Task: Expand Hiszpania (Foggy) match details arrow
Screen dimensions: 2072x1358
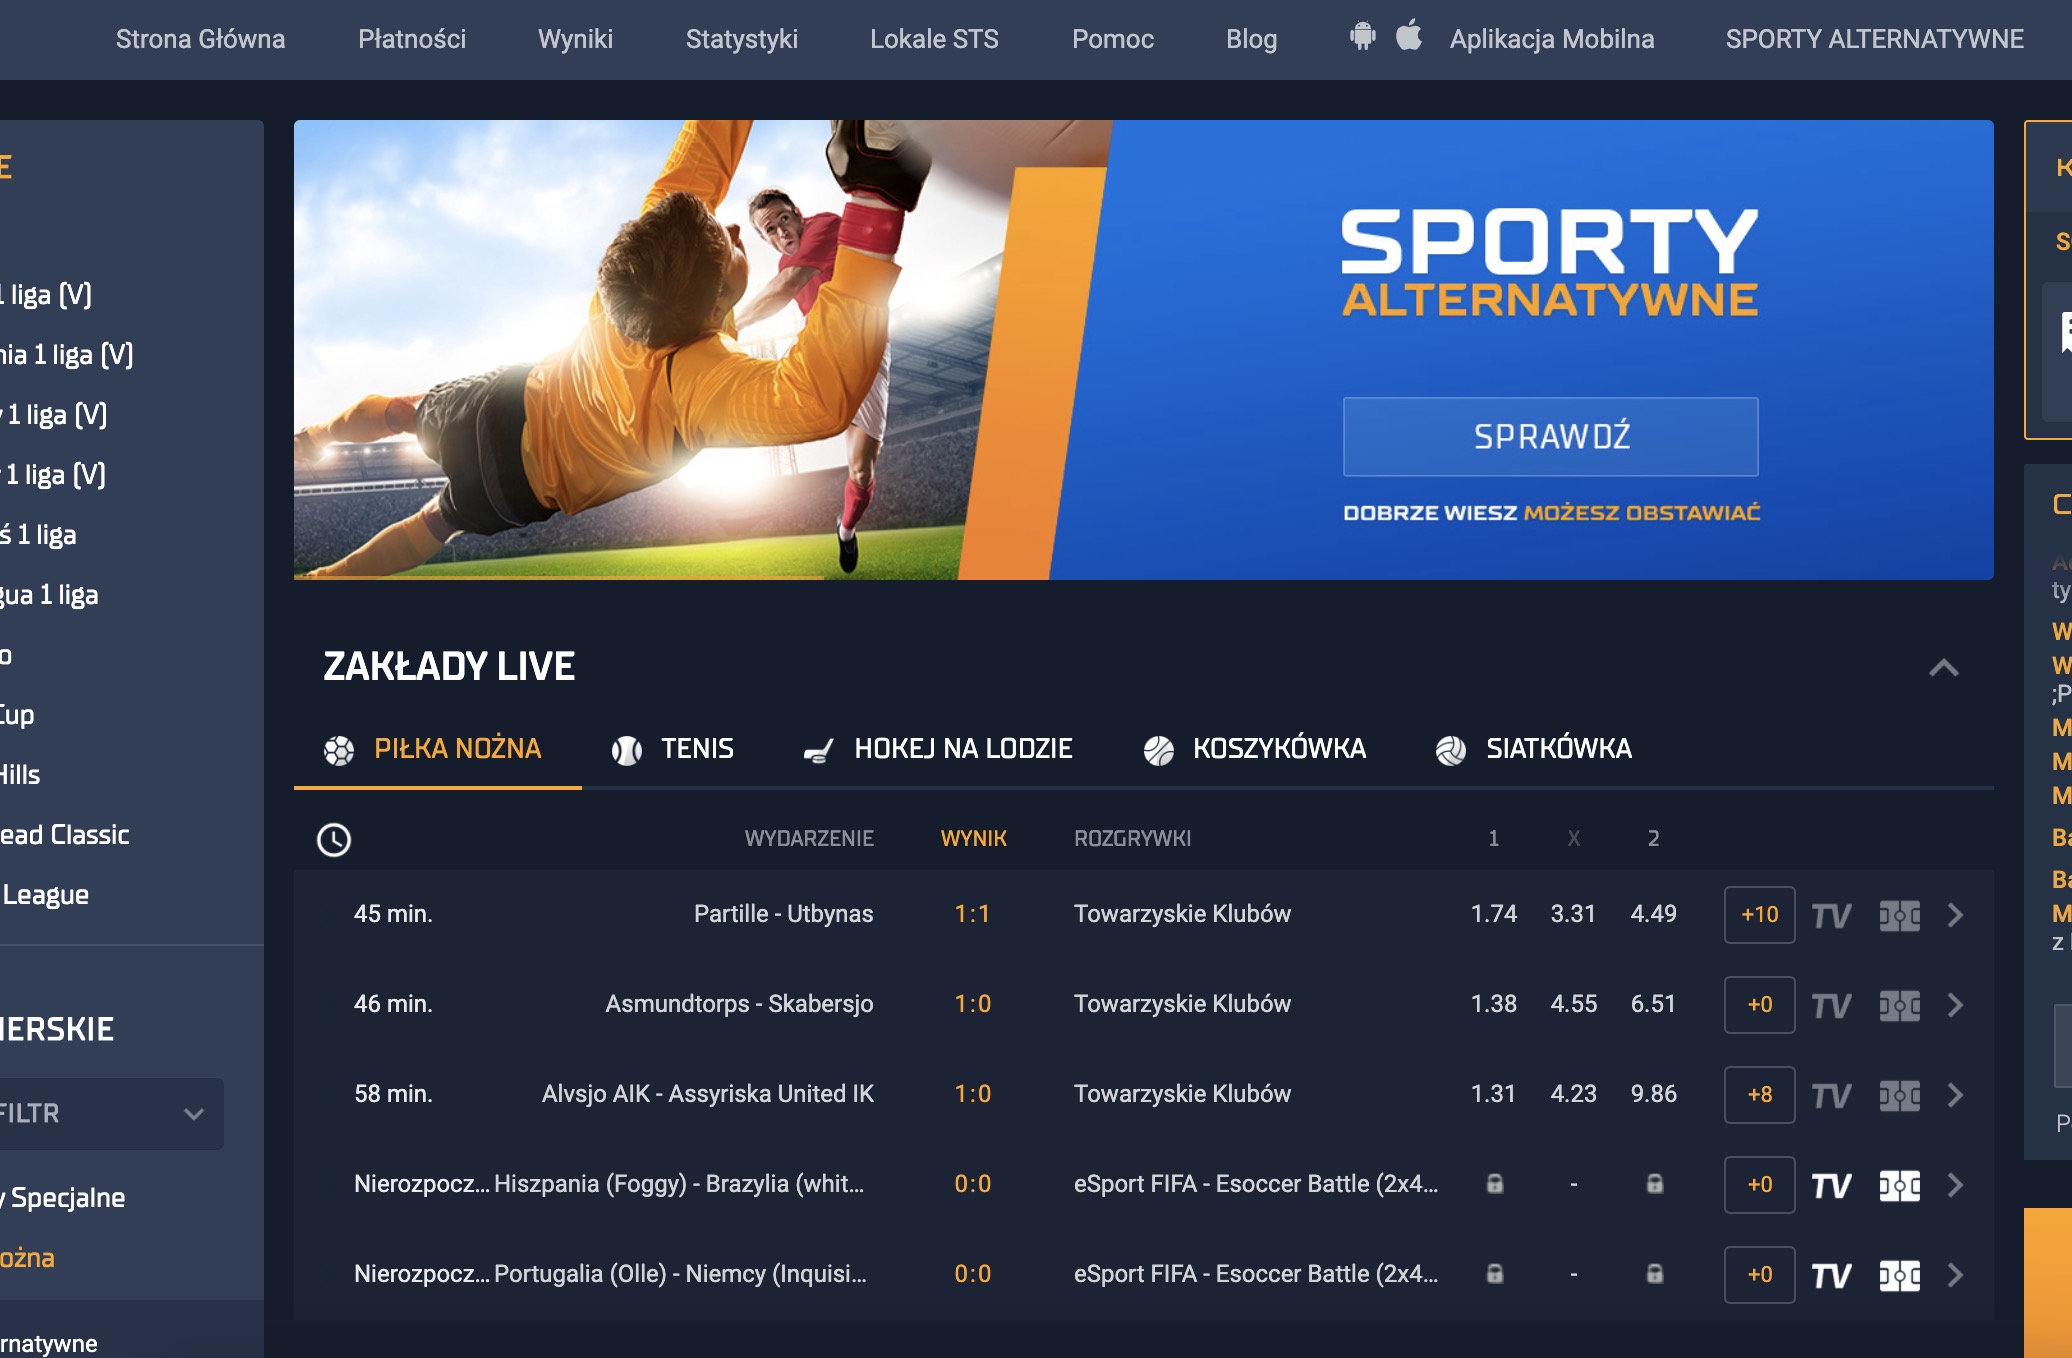Action: click(x=1955, y=1185)
